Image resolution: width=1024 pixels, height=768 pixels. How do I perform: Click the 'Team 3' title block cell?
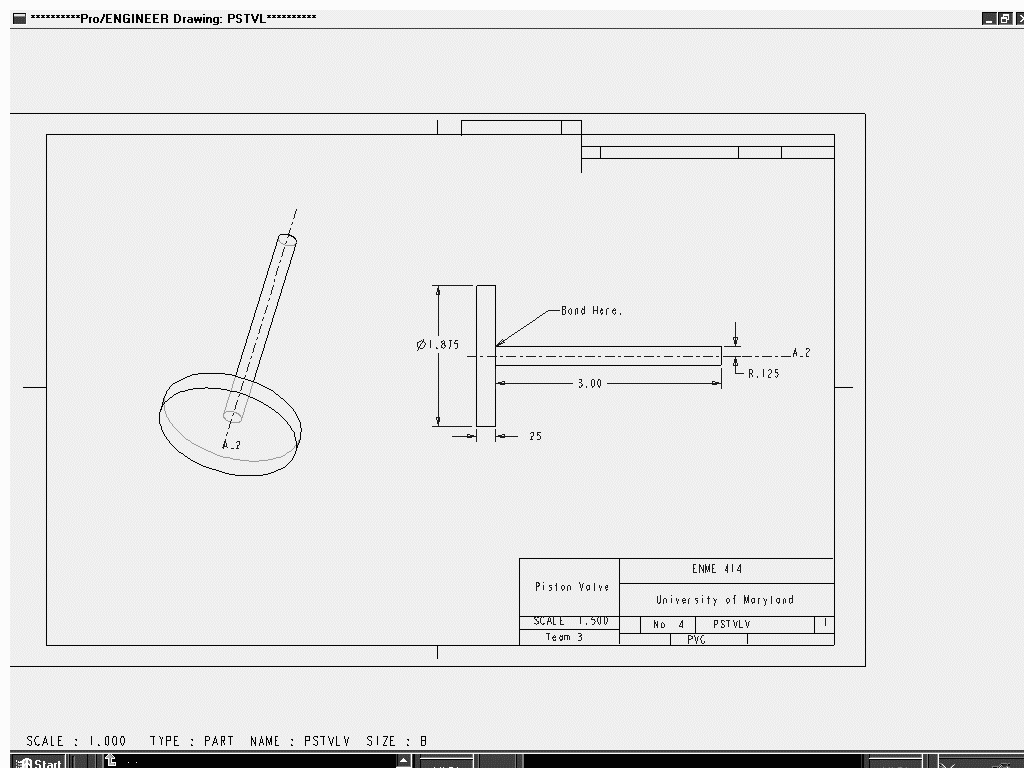[565, 637]
